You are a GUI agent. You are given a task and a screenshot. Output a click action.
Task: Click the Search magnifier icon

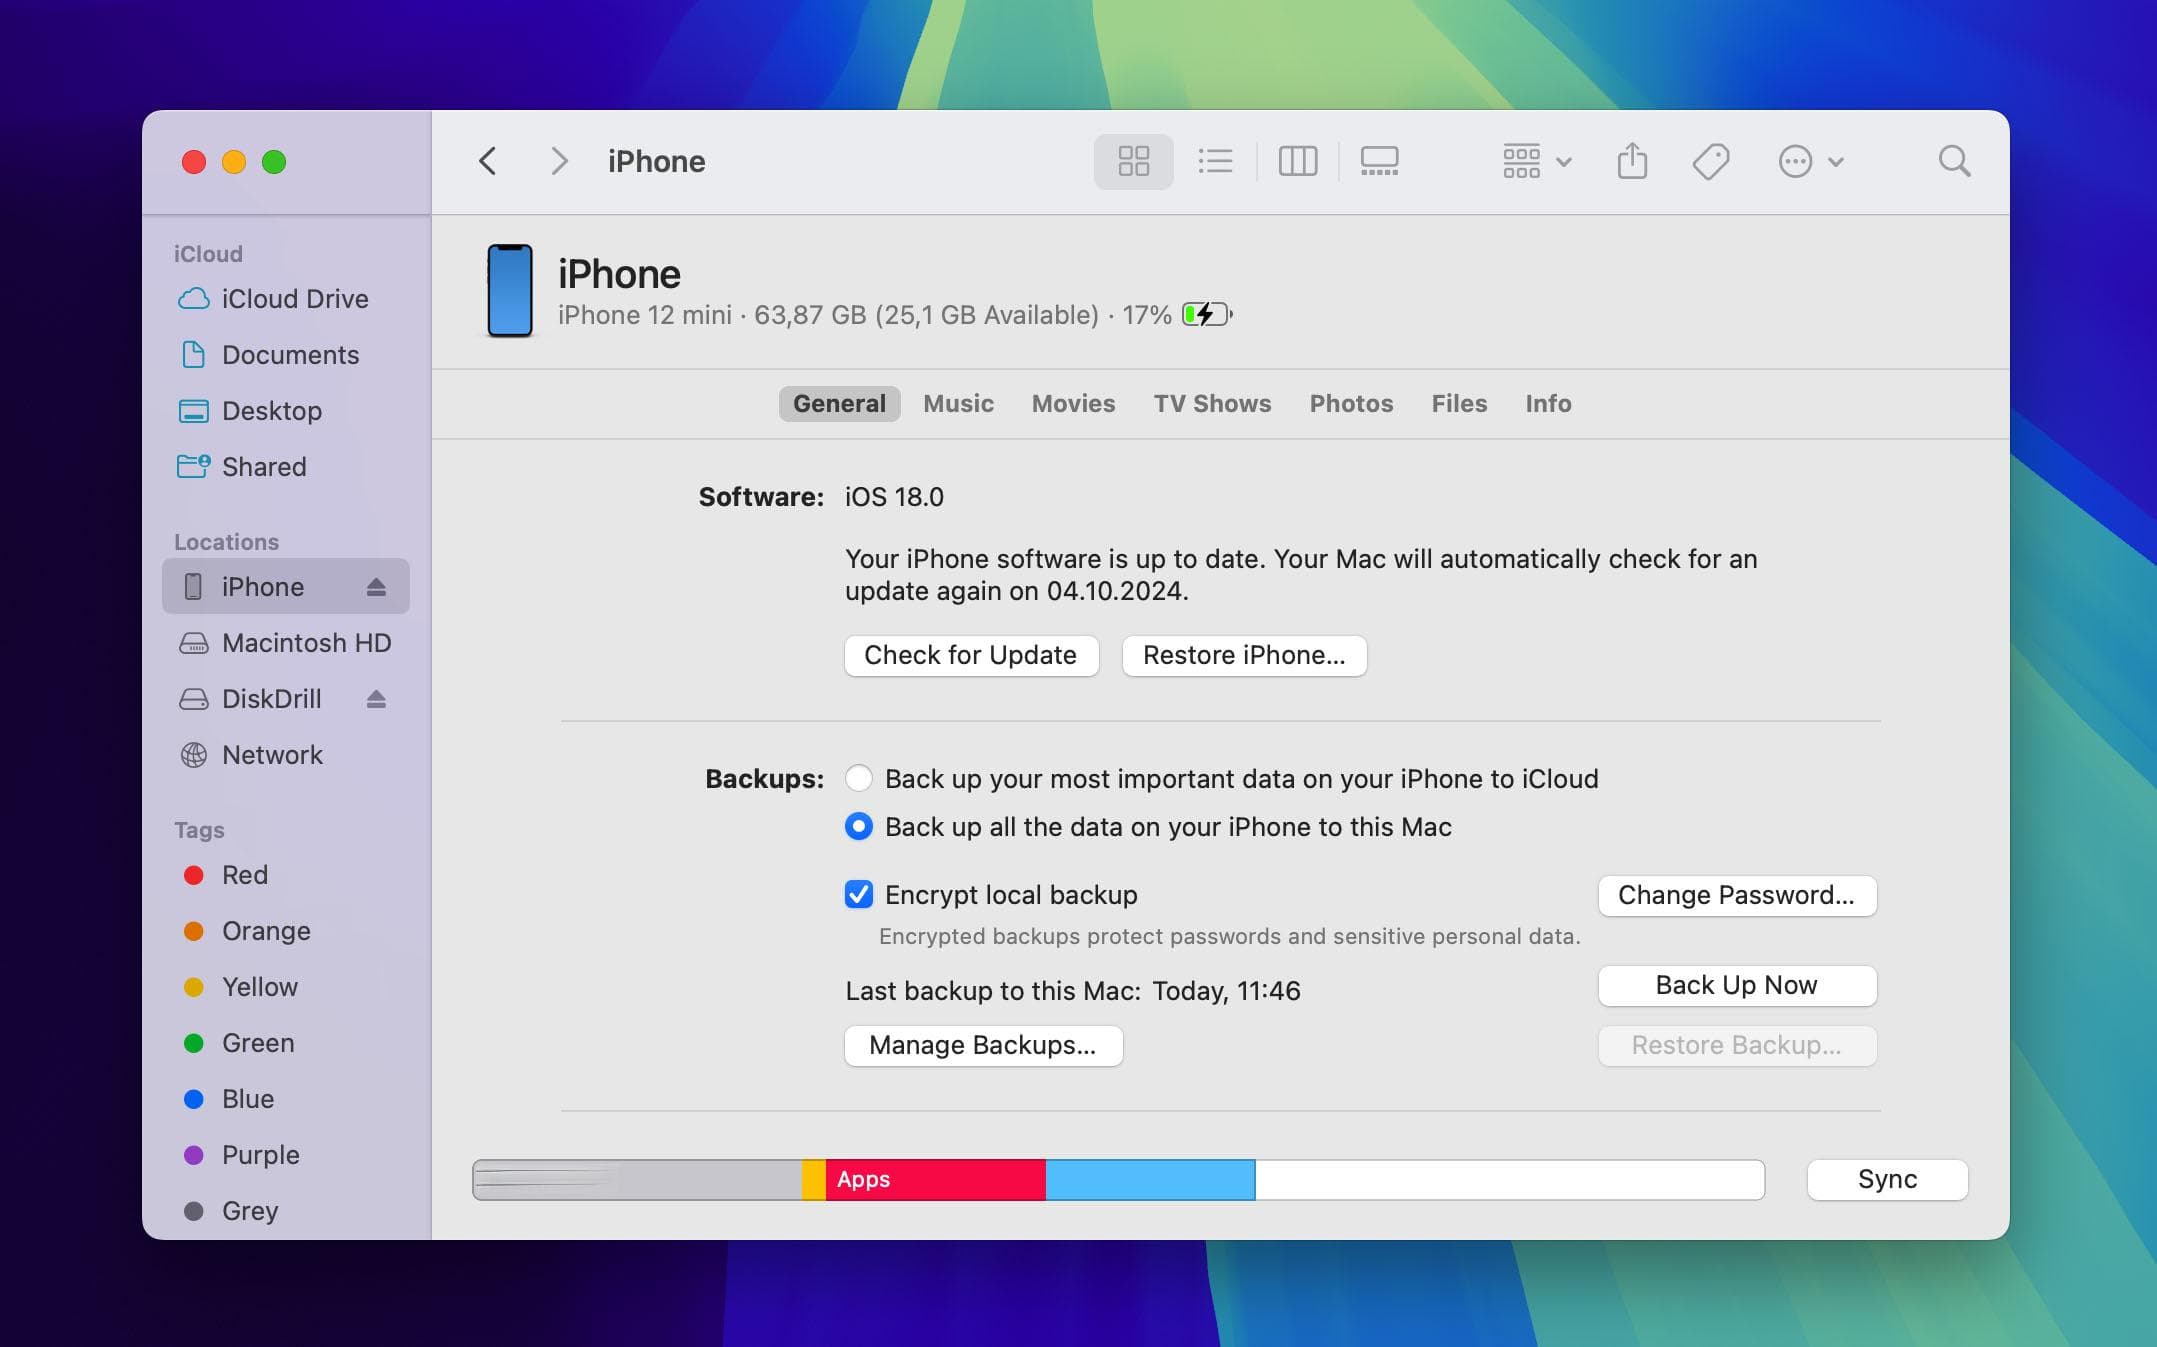pos(1954,161)
